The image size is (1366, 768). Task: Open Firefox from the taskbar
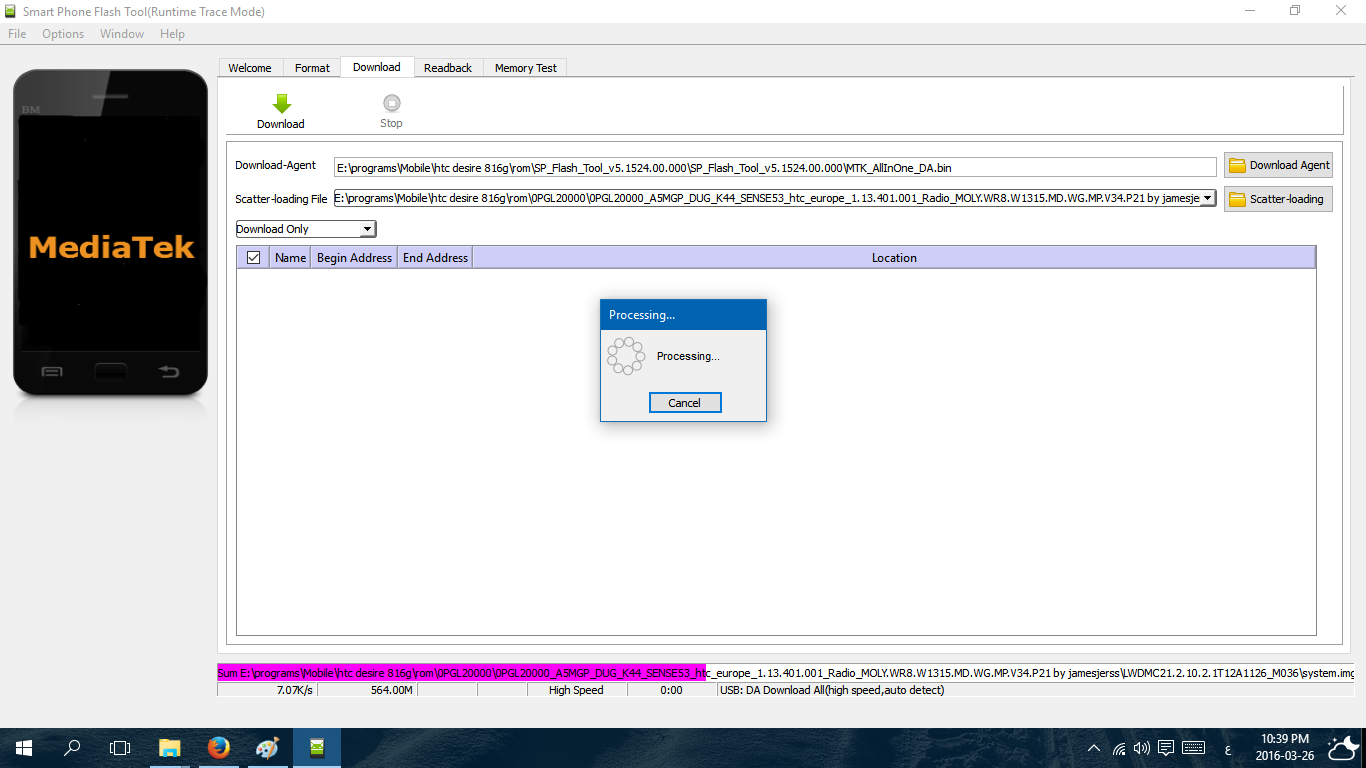[x=219, y=747]
